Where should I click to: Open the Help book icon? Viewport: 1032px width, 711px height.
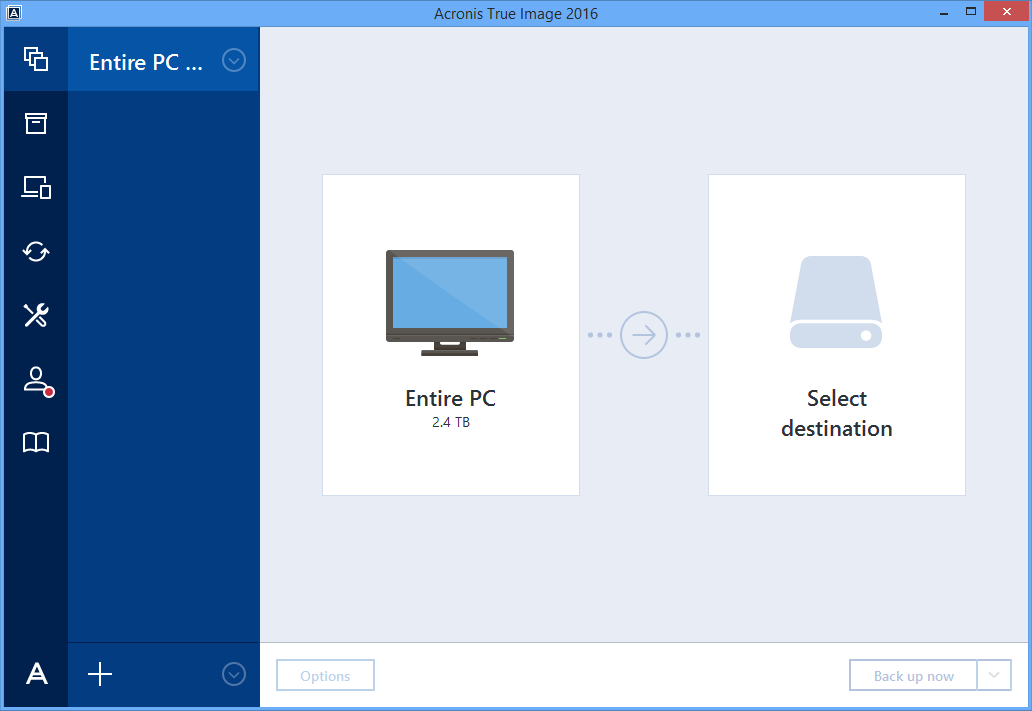pos(36,442)
